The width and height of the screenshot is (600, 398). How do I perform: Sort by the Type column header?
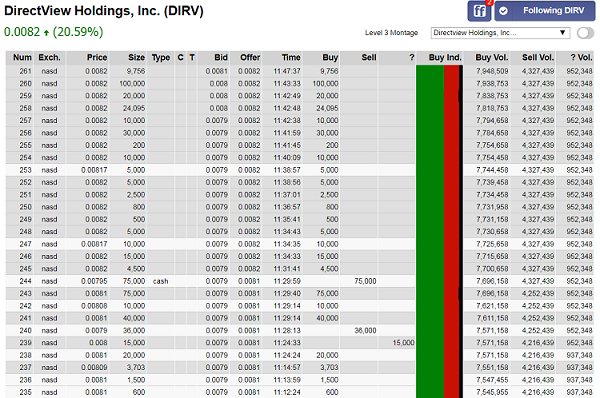161,57
